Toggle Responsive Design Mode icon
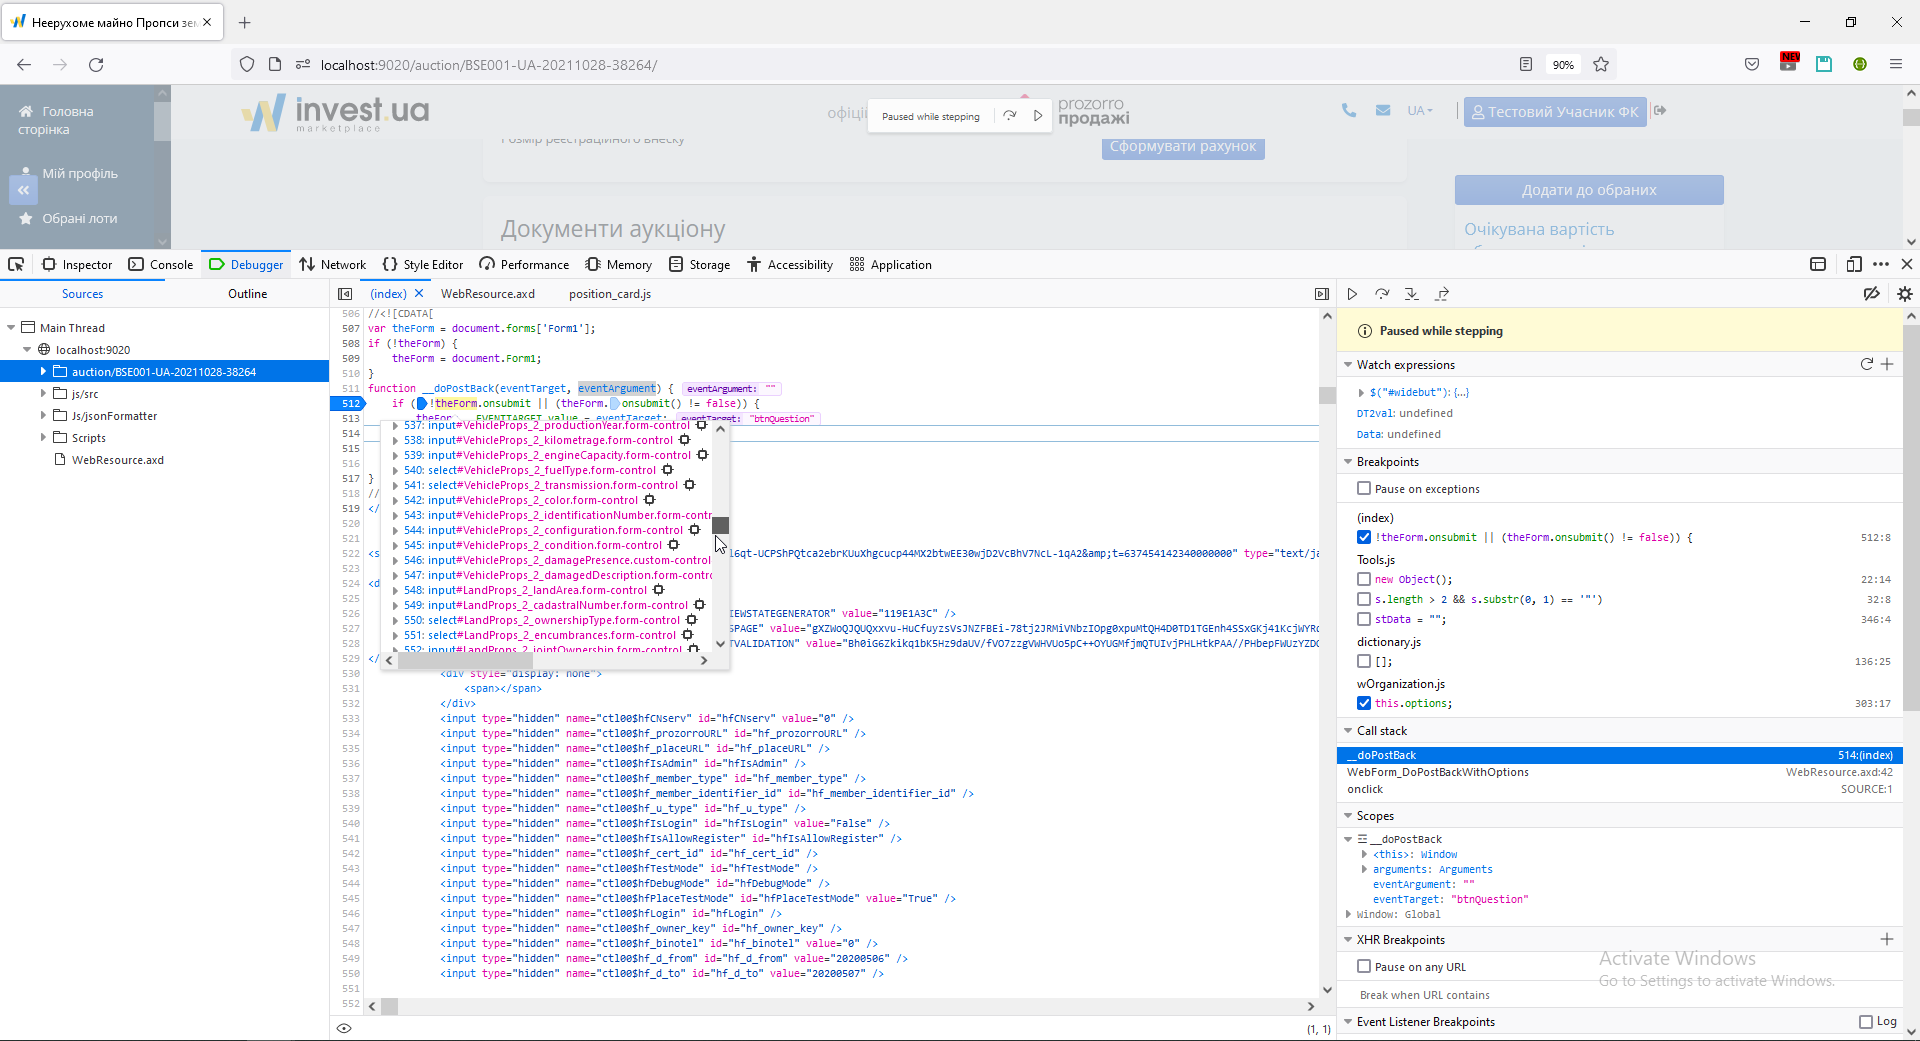The width and height of the screenshot is (1920, 1041). click(1854, 265)
